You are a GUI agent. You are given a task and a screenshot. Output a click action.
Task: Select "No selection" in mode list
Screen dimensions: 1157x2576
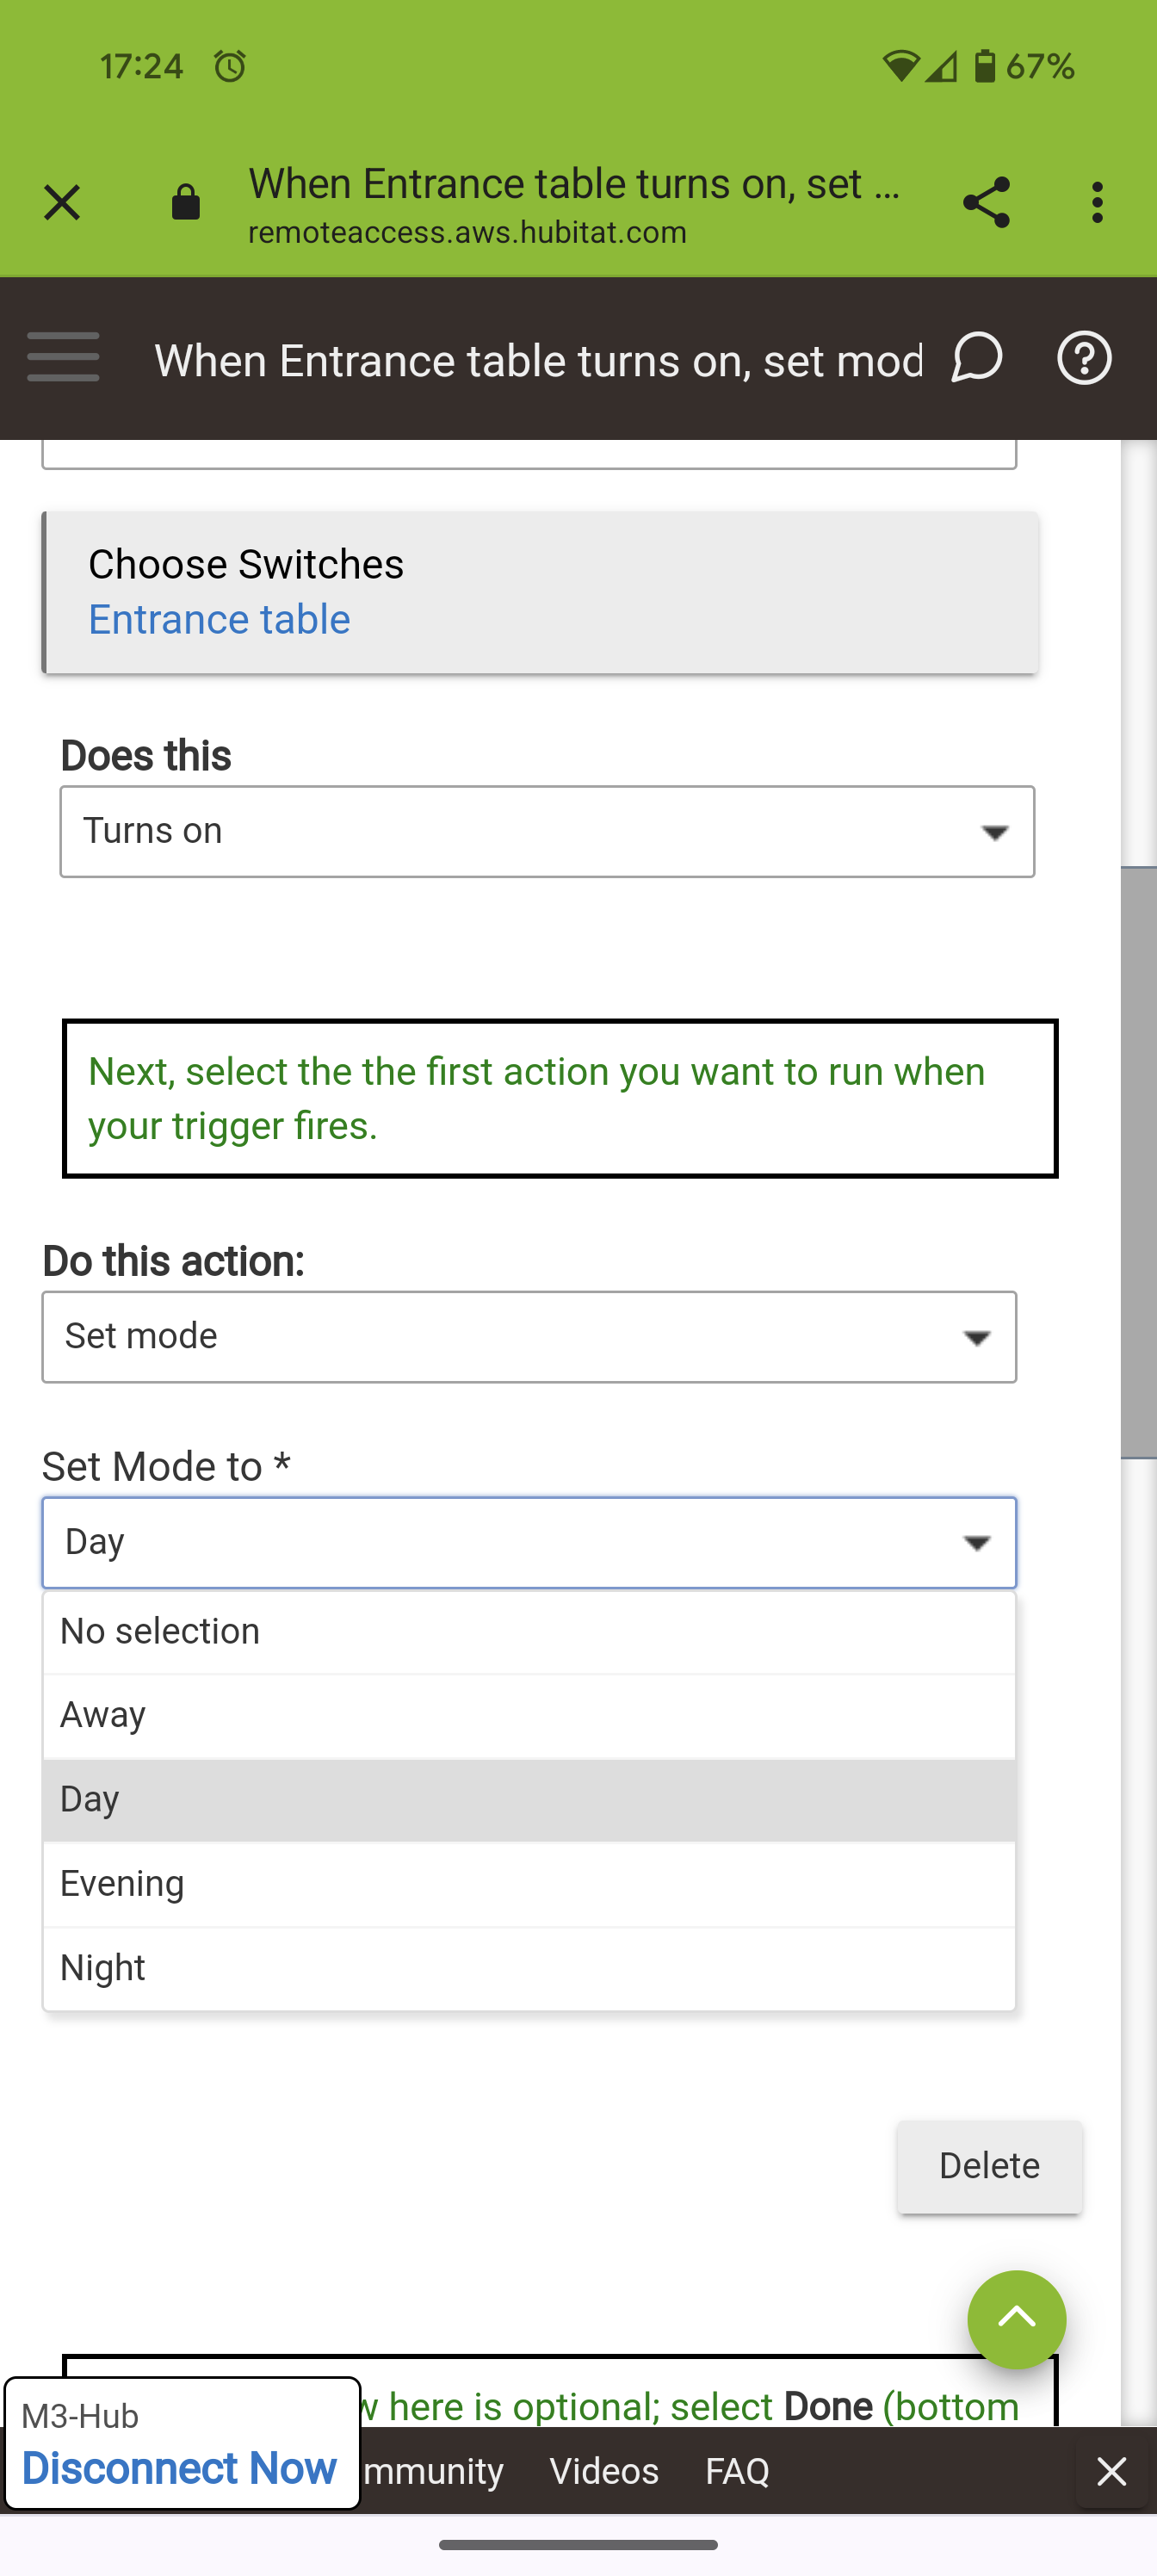pos(529,1631)
